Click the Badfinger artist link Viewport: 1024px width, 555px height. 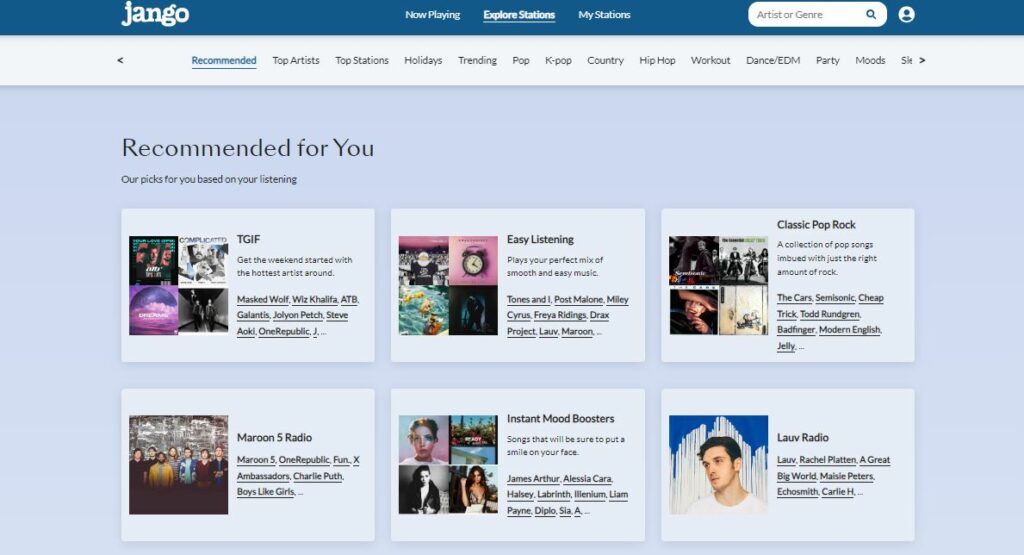(x=796, y=330)
